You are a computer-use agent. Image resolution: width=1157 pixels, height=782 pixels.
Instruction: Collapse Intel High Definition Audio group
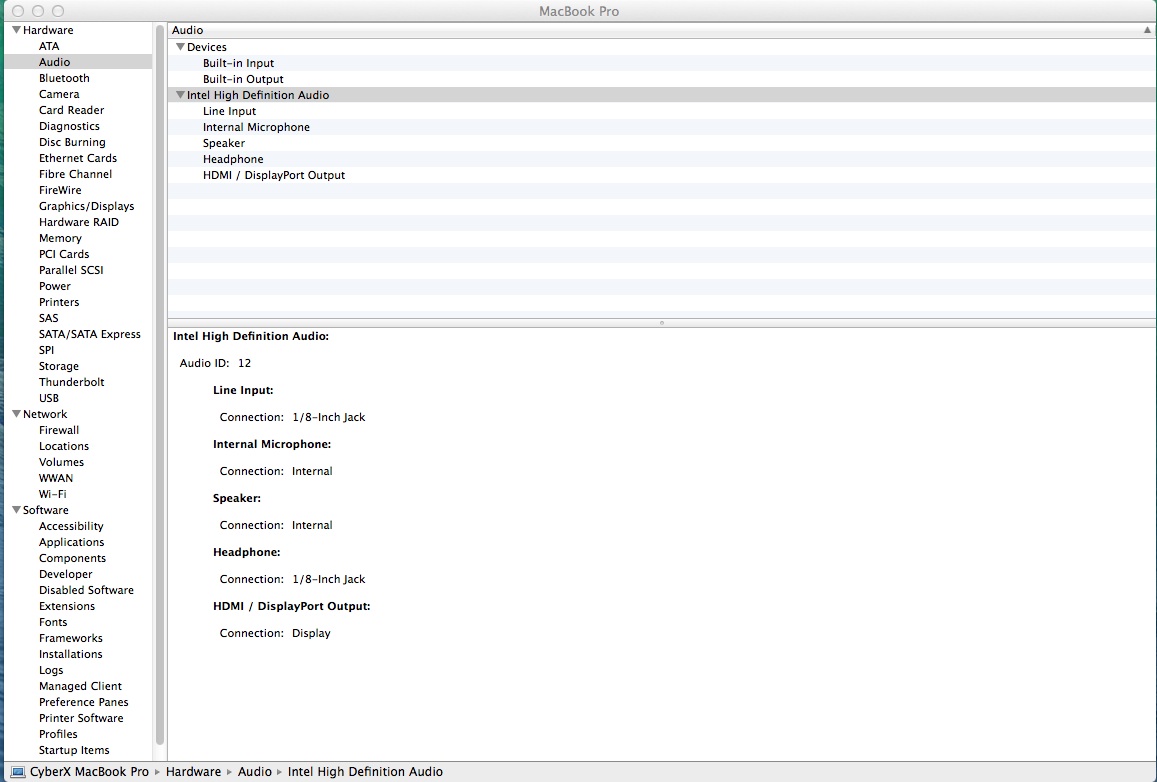click(x=180, y=95)
